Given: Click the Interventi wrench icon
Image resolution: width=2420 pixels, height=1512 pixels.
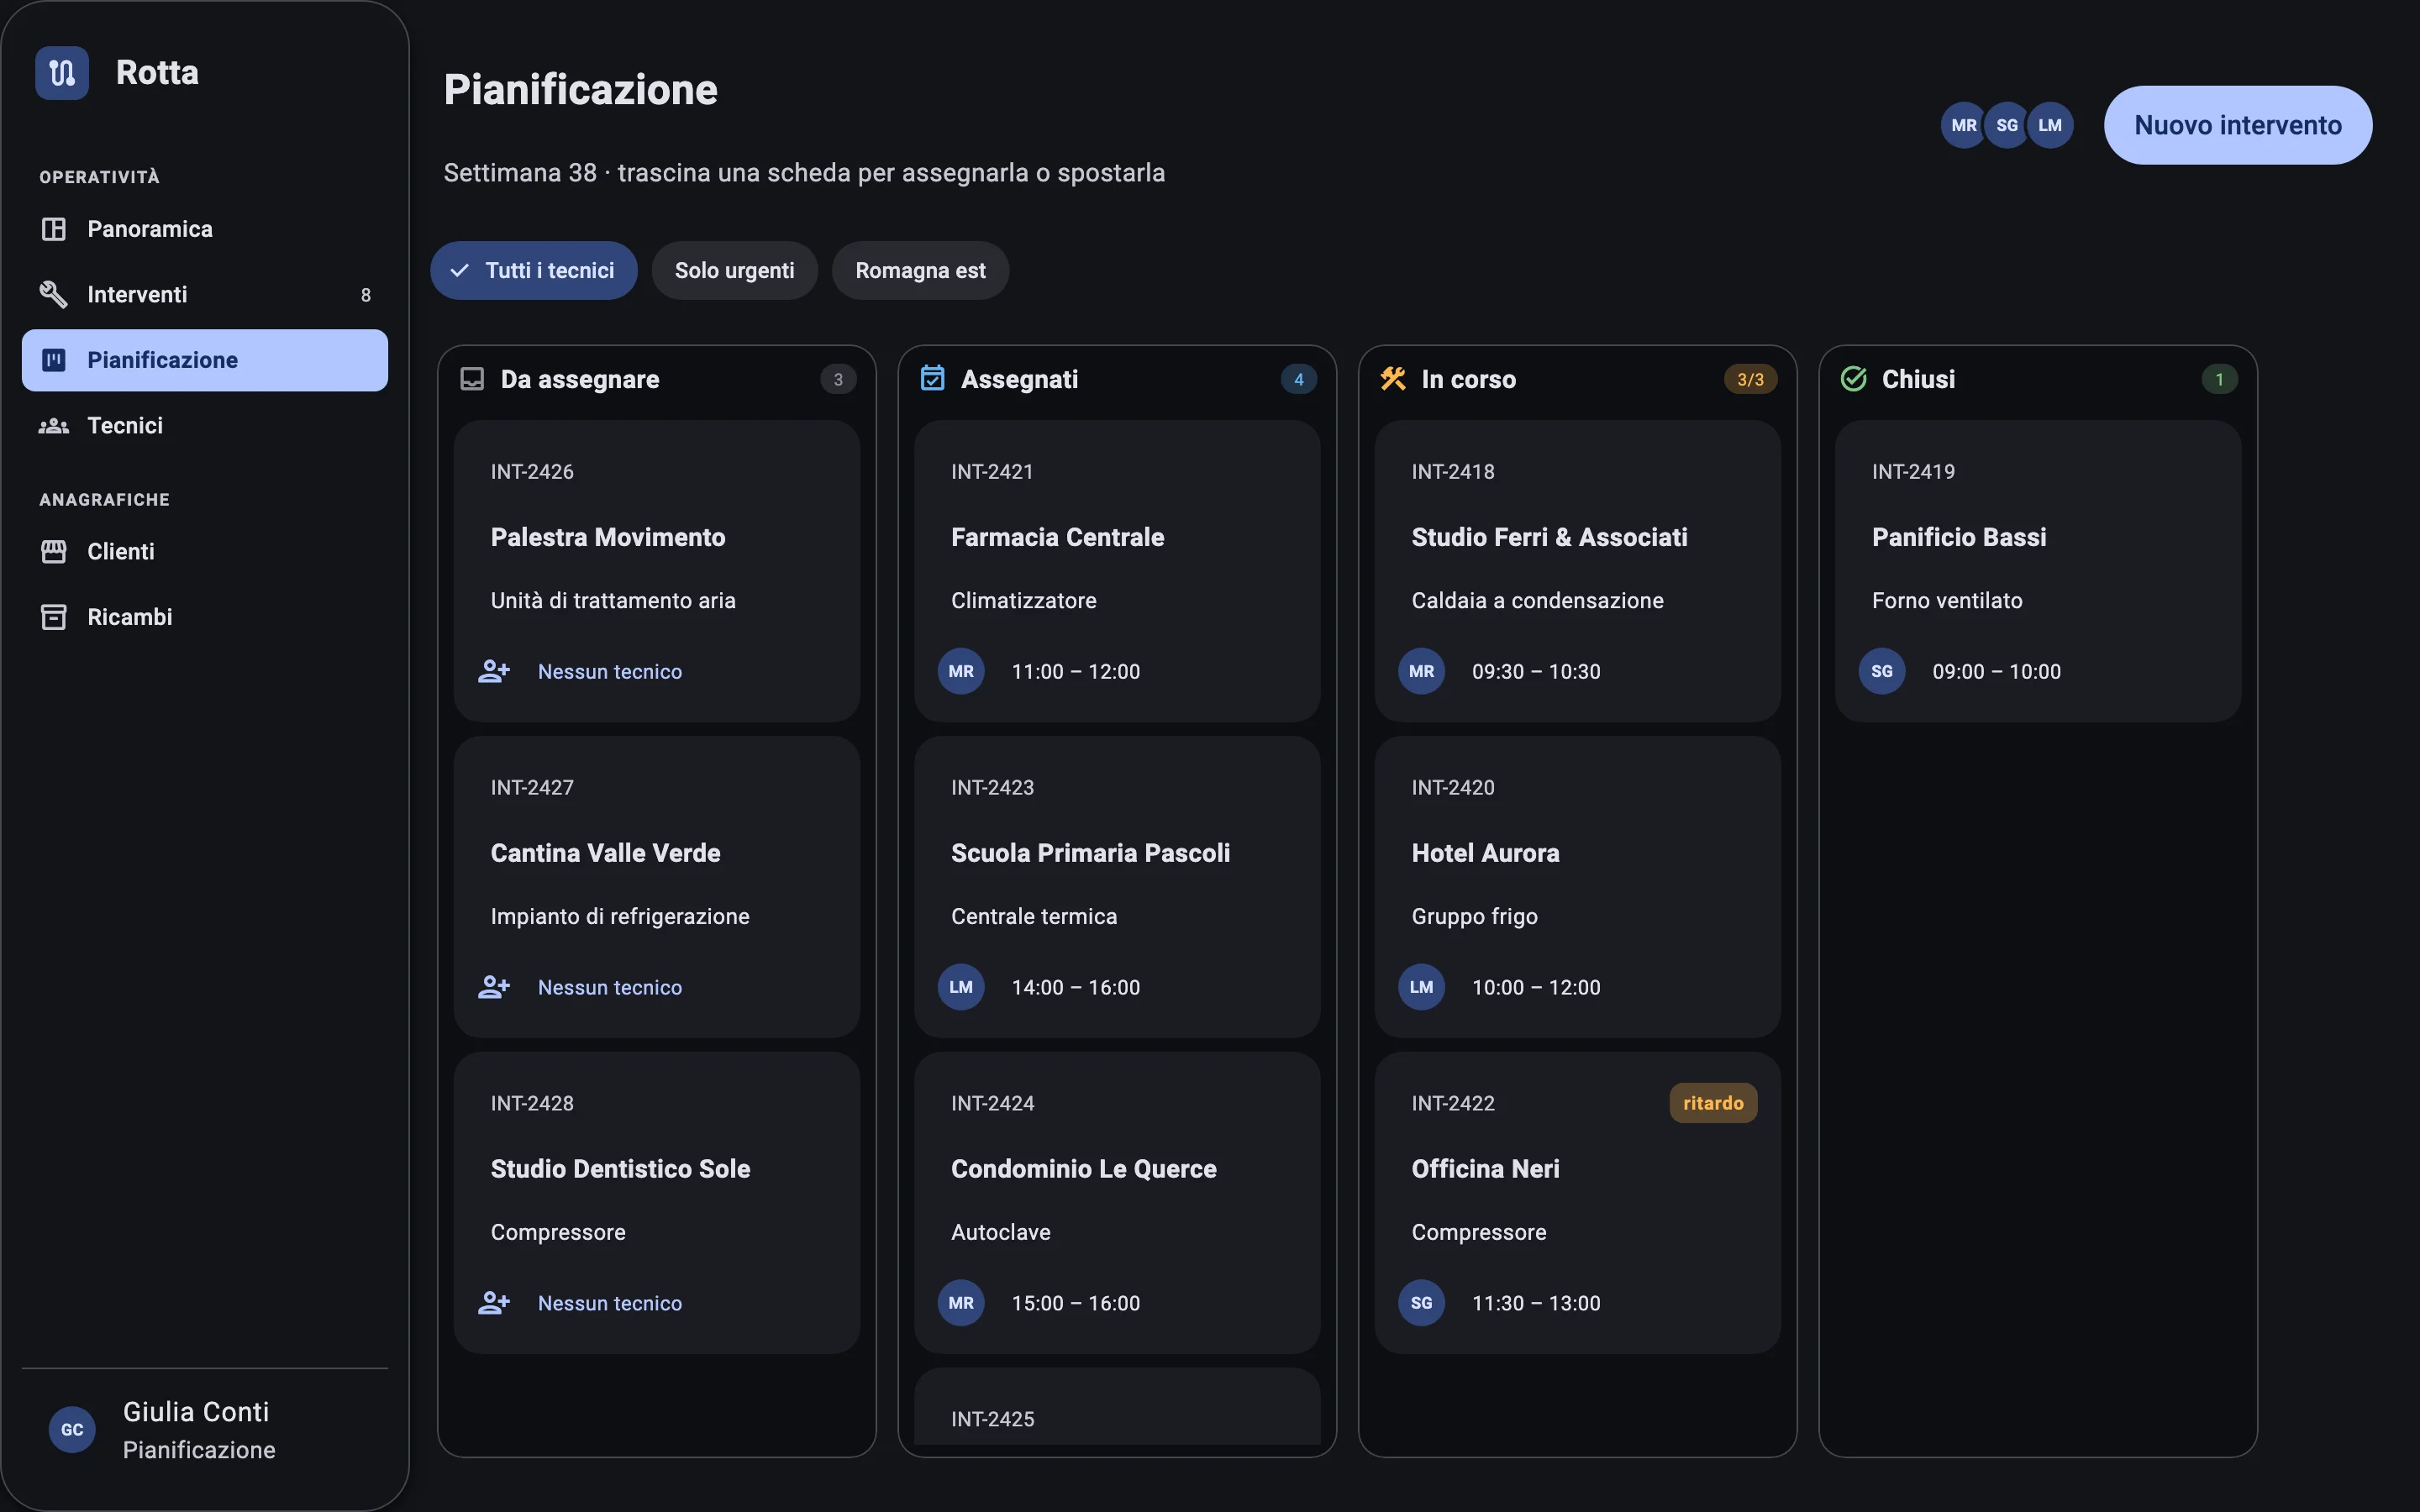Looking at the screenshot, I should click(x=54, y=294).
